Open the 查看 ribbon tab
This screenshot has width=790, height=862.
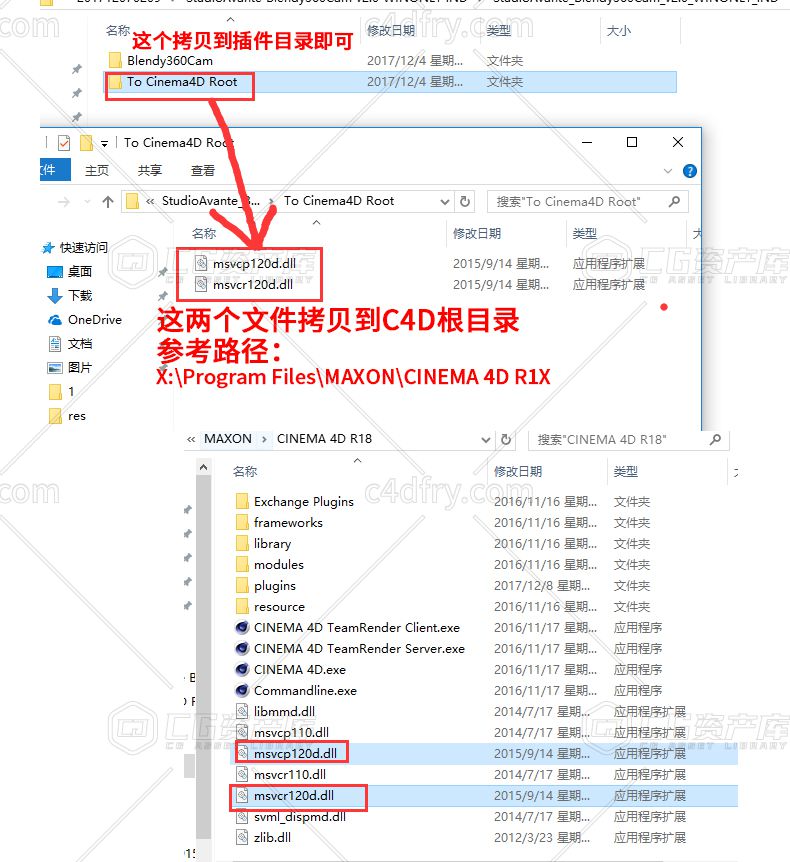(202, 170)
